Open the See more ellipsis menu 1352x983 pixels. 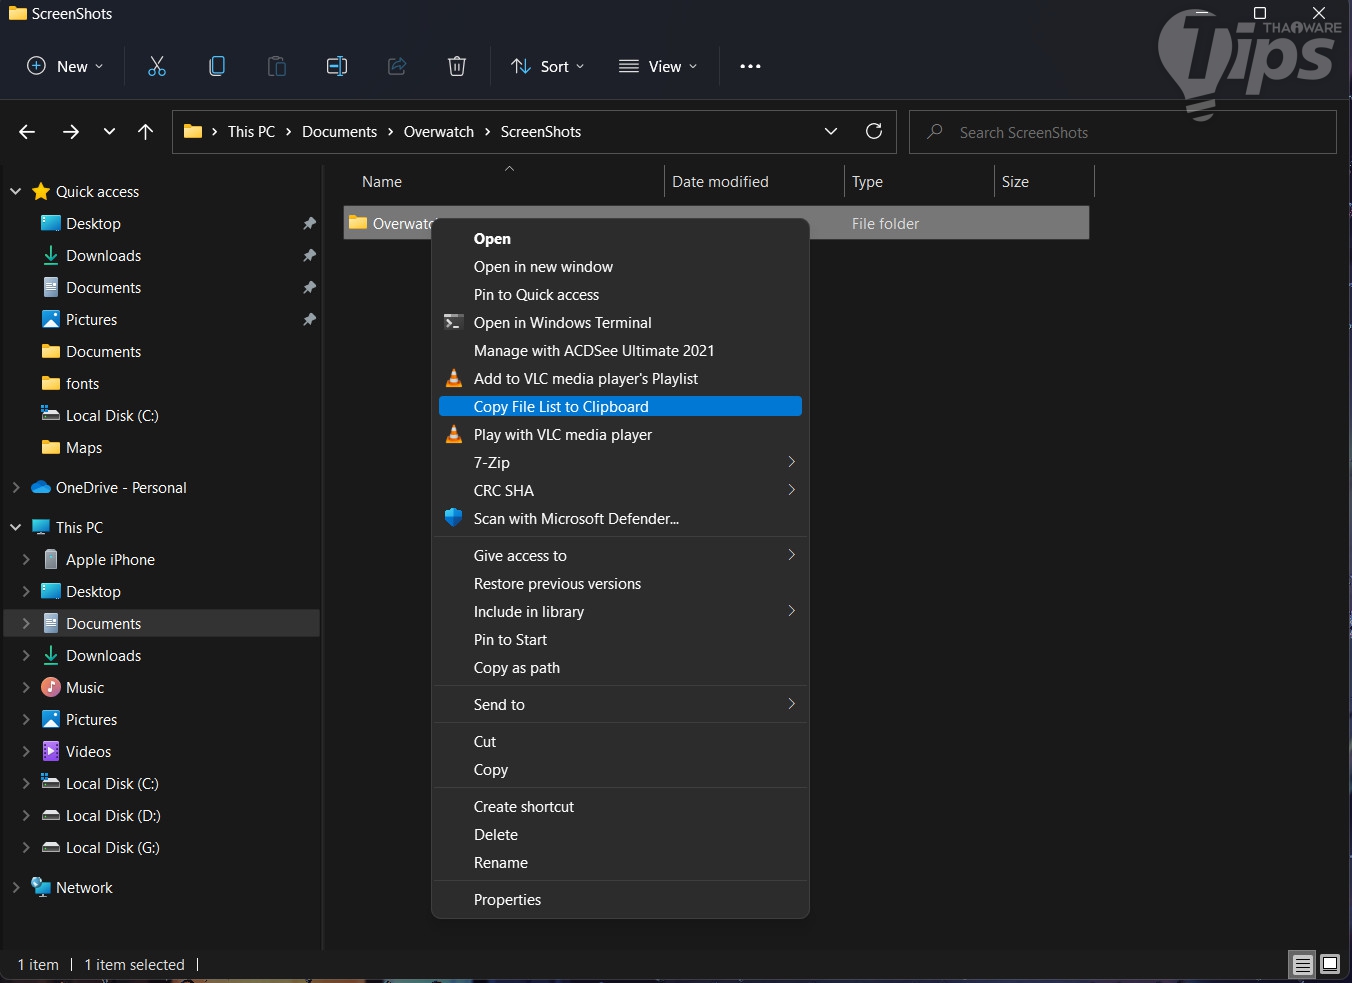tap(750, 66)
